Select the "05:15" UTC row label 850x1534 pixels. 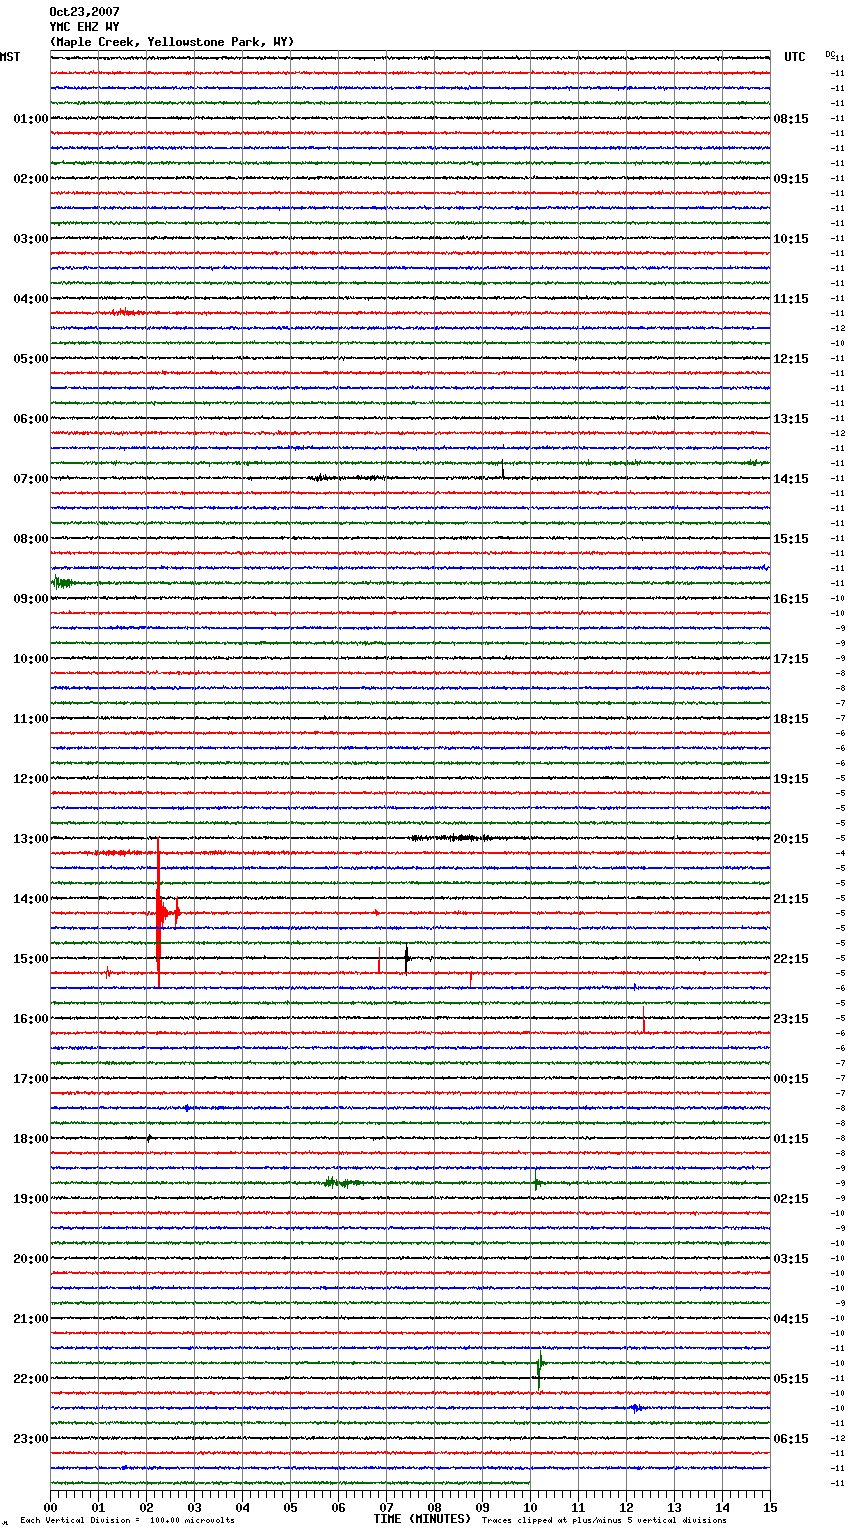point(791,1379)
